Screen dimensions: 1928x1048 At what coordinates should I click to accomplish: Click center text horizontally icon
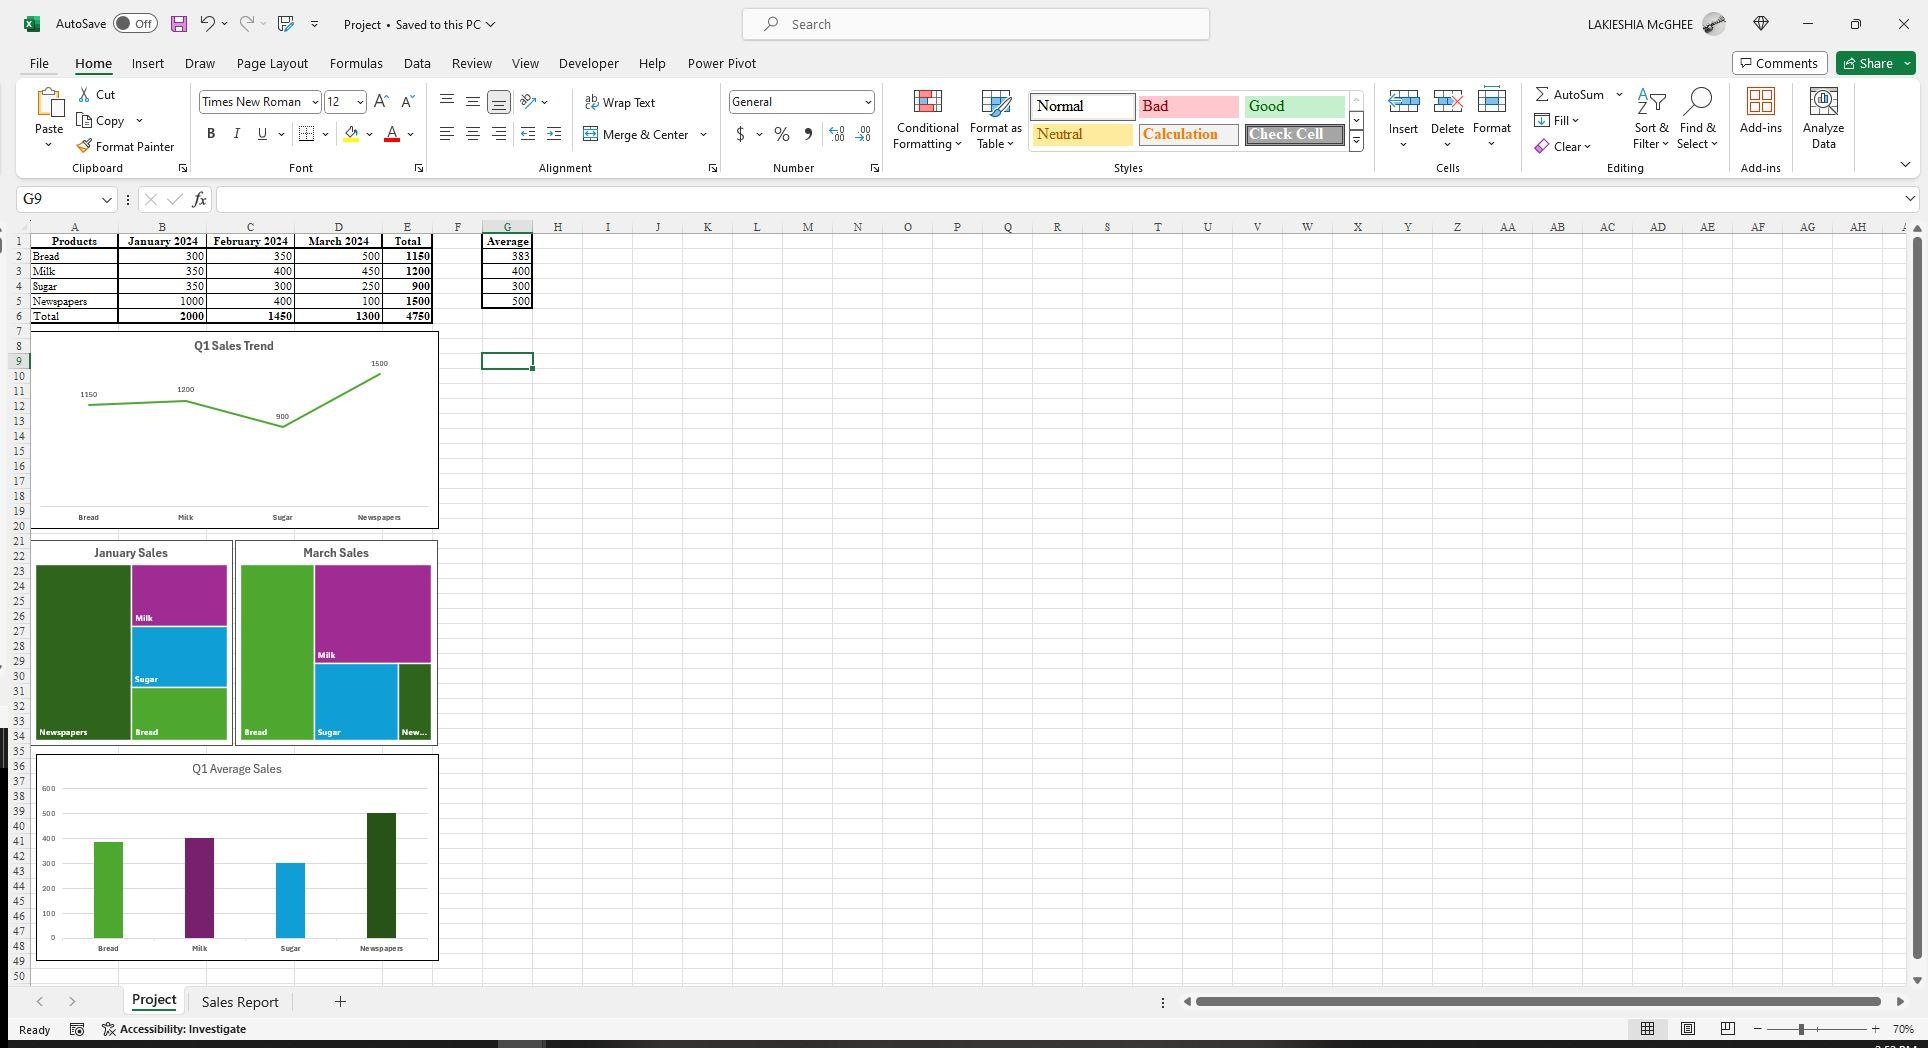click(473, 134)
